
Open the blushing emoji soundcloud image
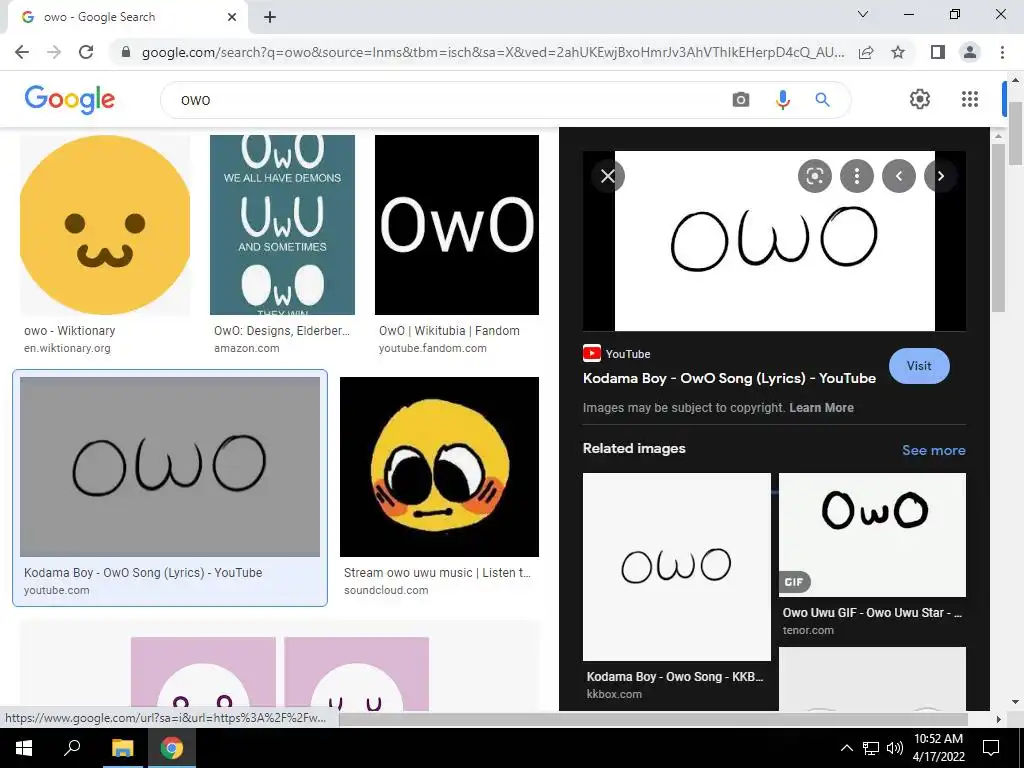pyautogui.click(x=439, y=466)
